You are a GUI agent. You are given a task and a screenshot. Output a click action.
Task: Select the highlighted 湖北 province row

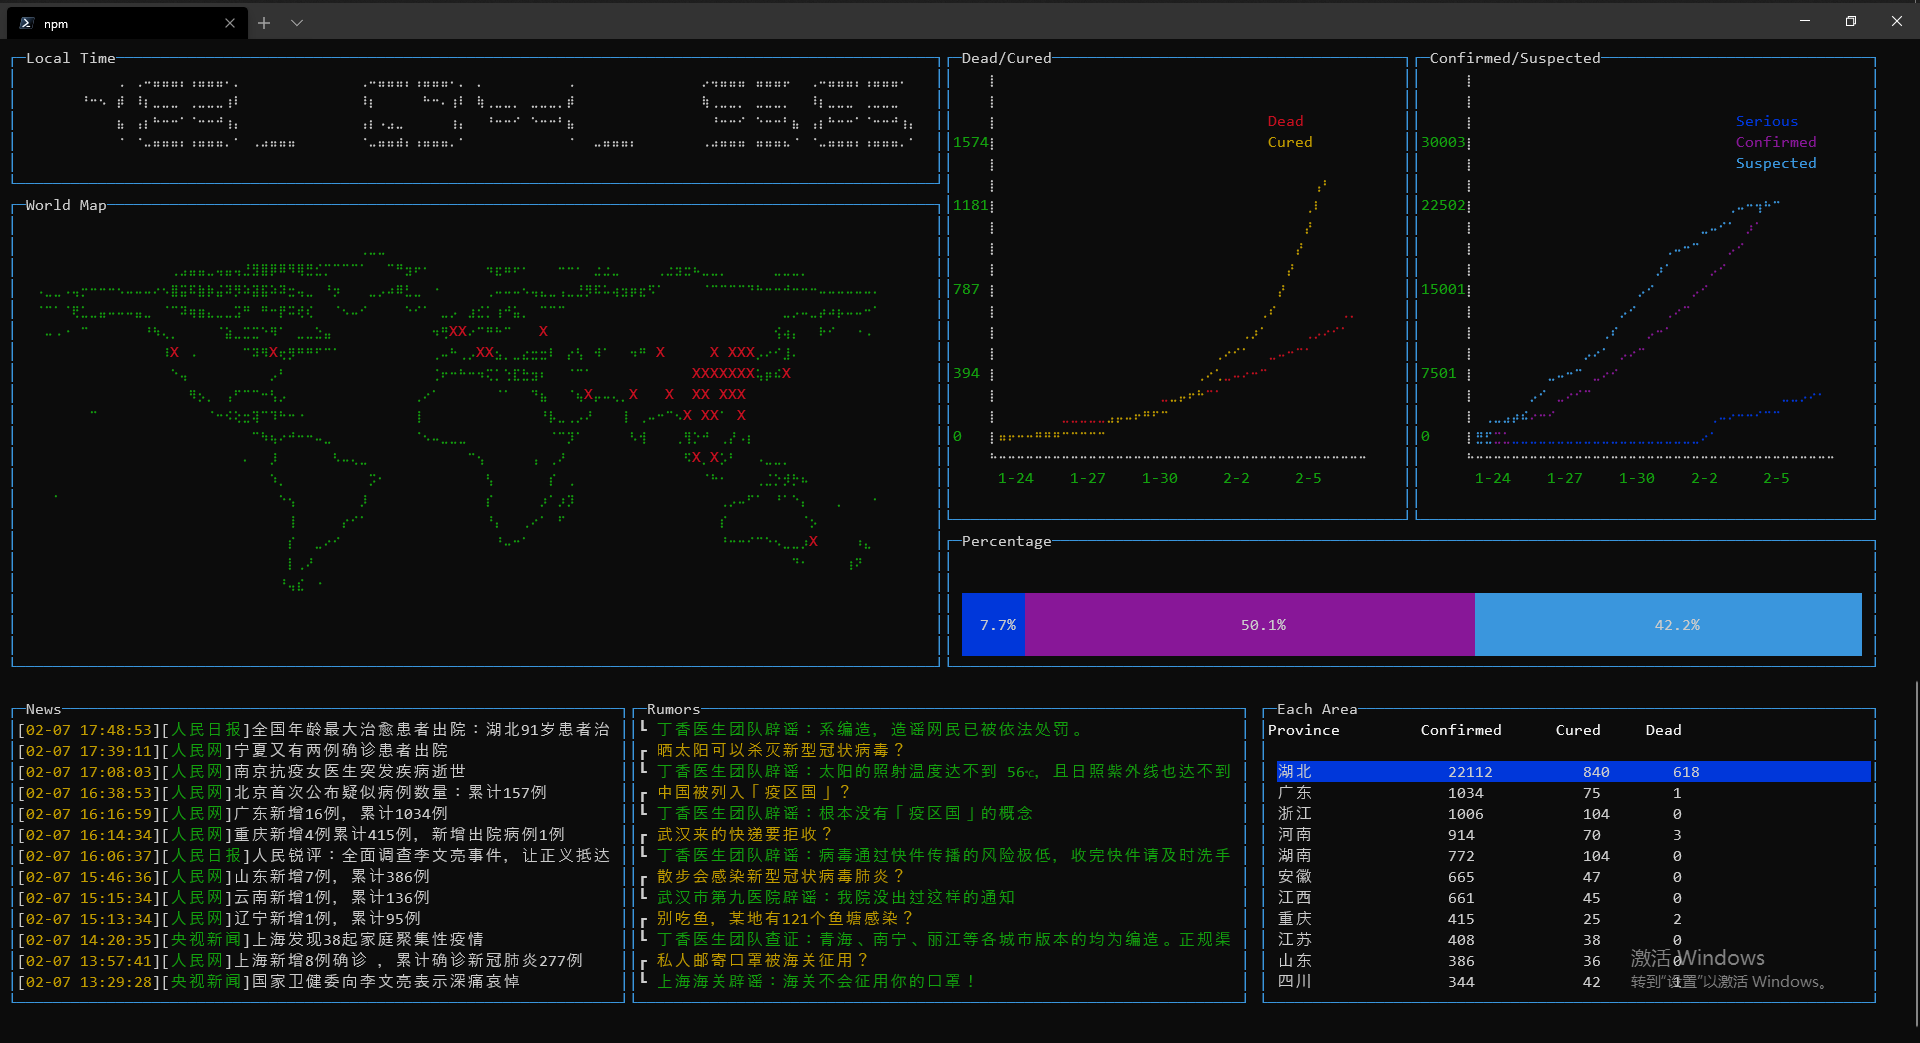click(1573, 772)
